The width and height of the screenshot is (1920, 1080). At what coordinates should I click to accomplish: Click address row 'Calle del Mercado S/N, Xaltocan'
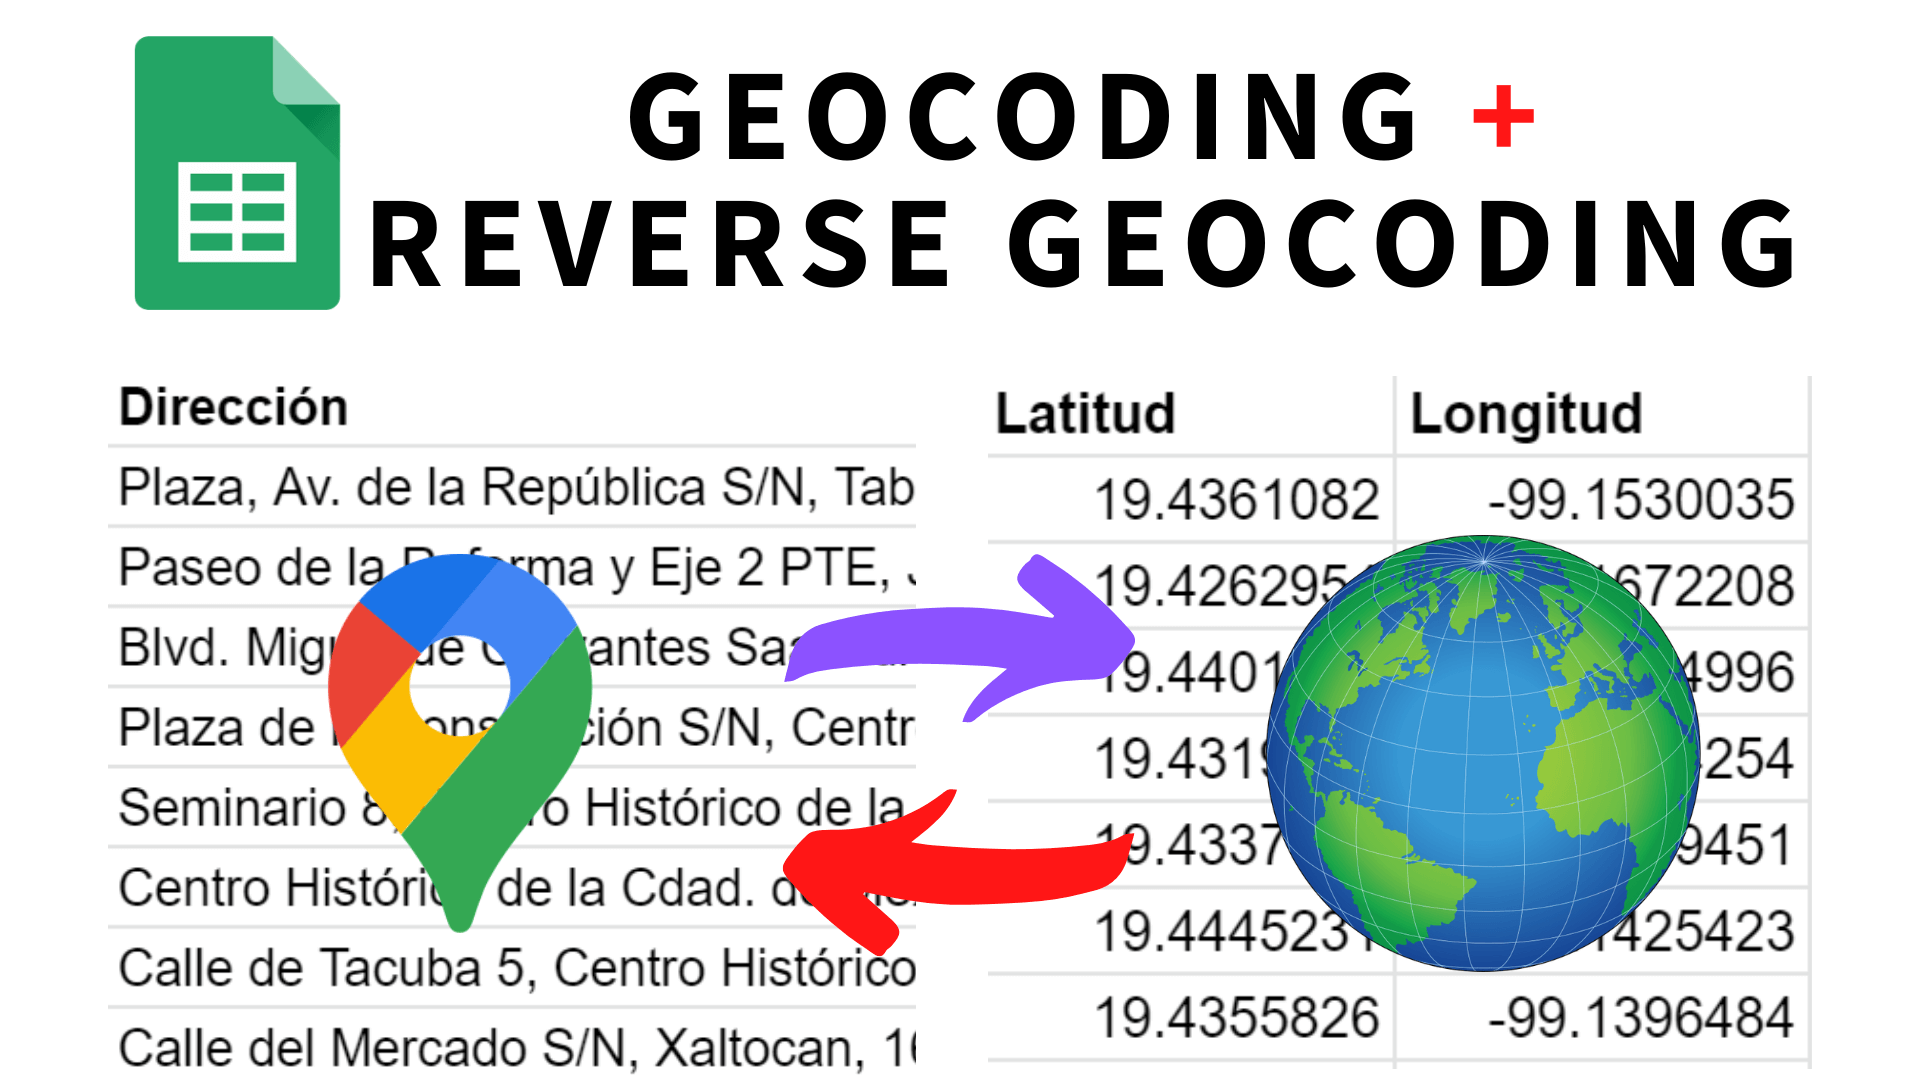coord(512,1045)
